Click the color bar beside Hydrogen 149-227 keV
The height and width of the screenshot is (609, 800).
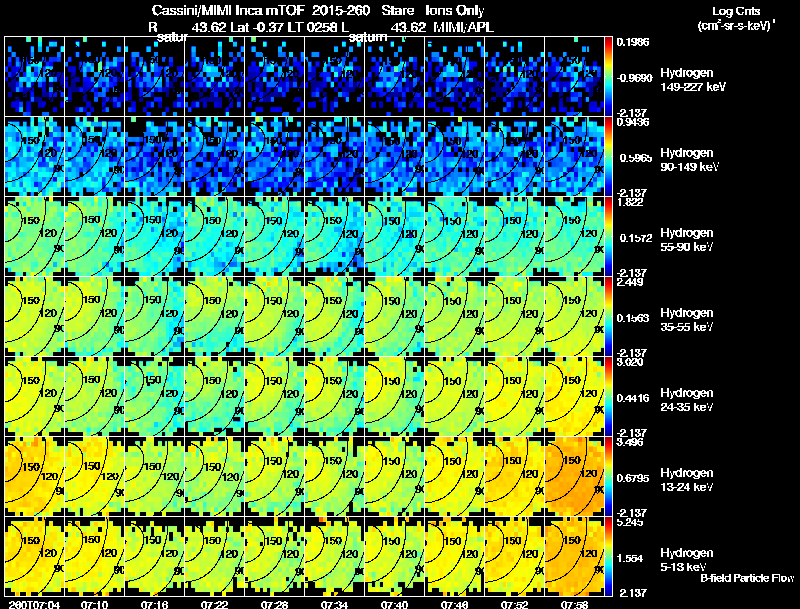608,76
